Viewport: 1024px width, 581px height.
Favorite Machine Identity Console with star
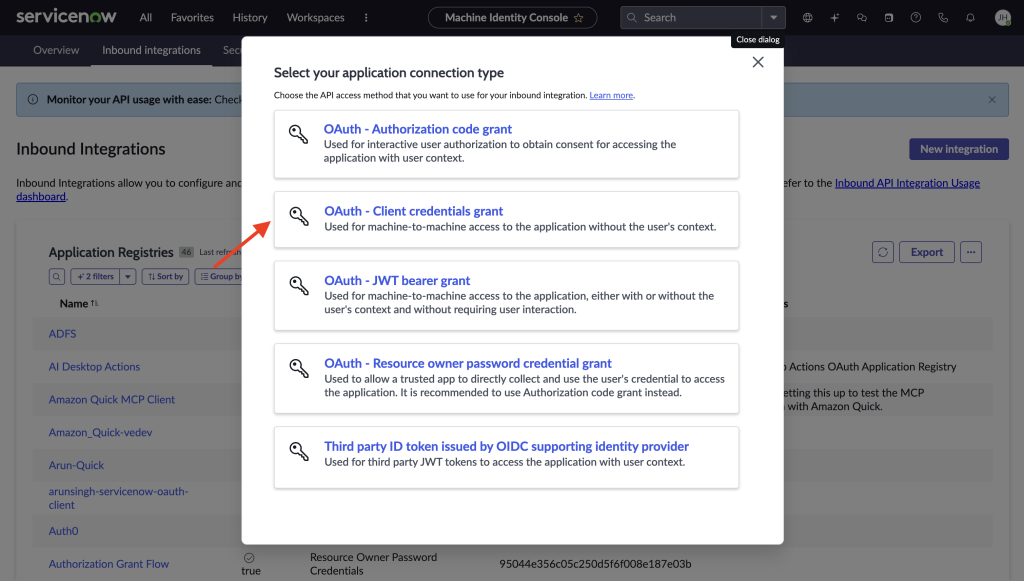[578, 18]
